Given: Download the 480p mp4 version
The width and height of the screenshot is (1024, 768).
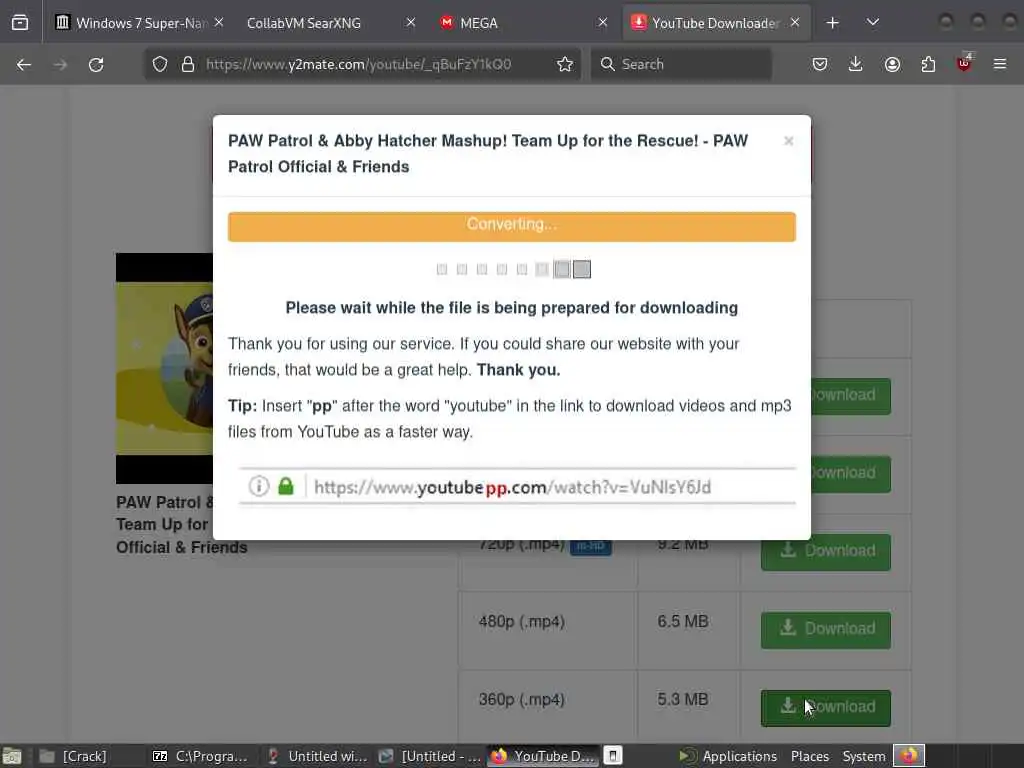Looking at the screenshot, I should click(825, 630).
